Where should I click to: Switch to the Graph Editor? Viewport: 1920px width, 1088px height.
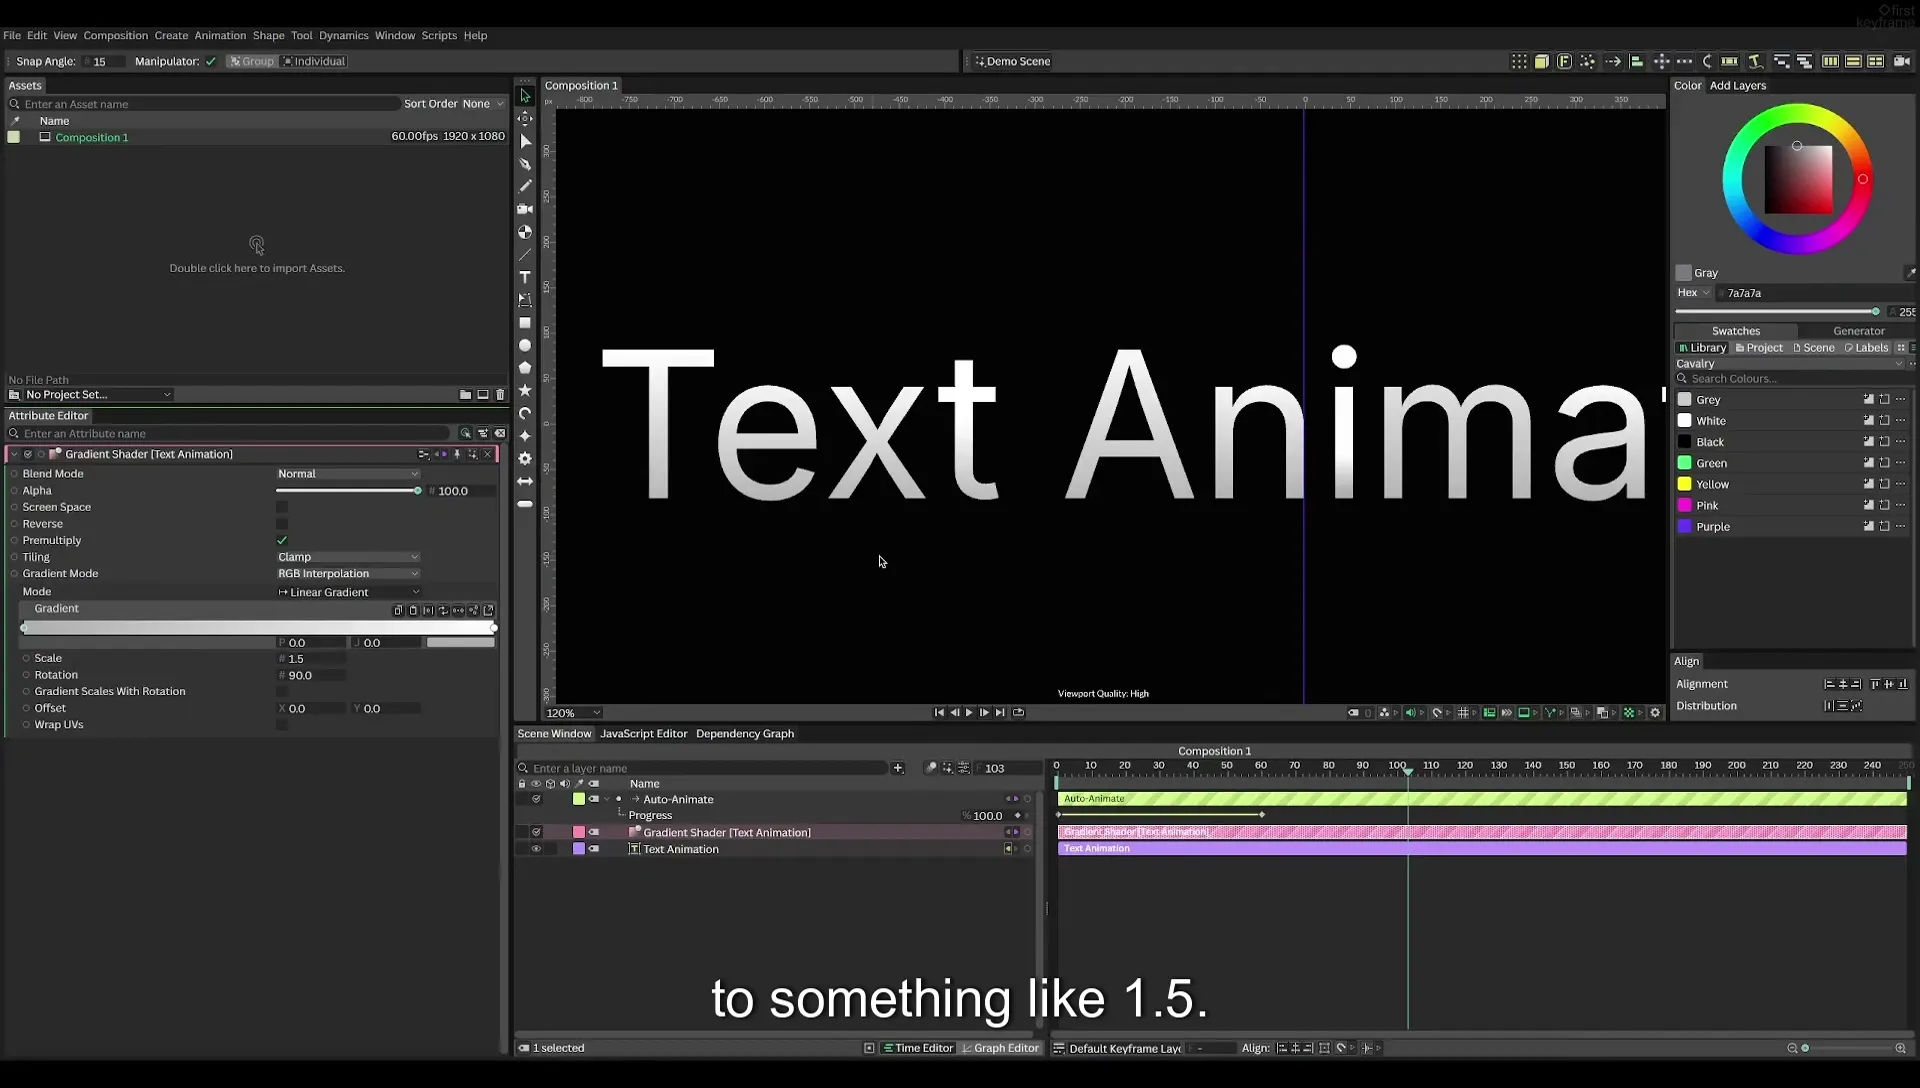point(1000,1048)
